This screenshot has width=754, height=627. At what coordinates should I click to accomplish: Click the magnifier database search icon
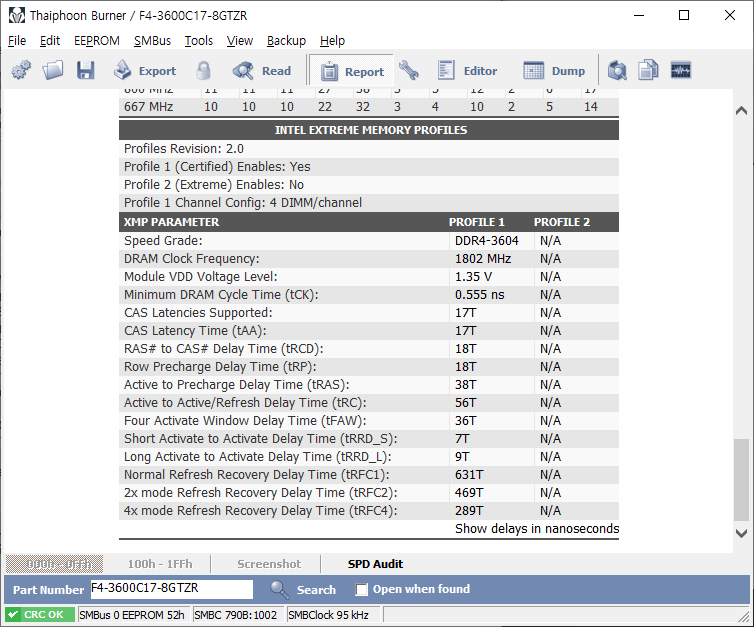pyautogui.click(x=617, y=71)
